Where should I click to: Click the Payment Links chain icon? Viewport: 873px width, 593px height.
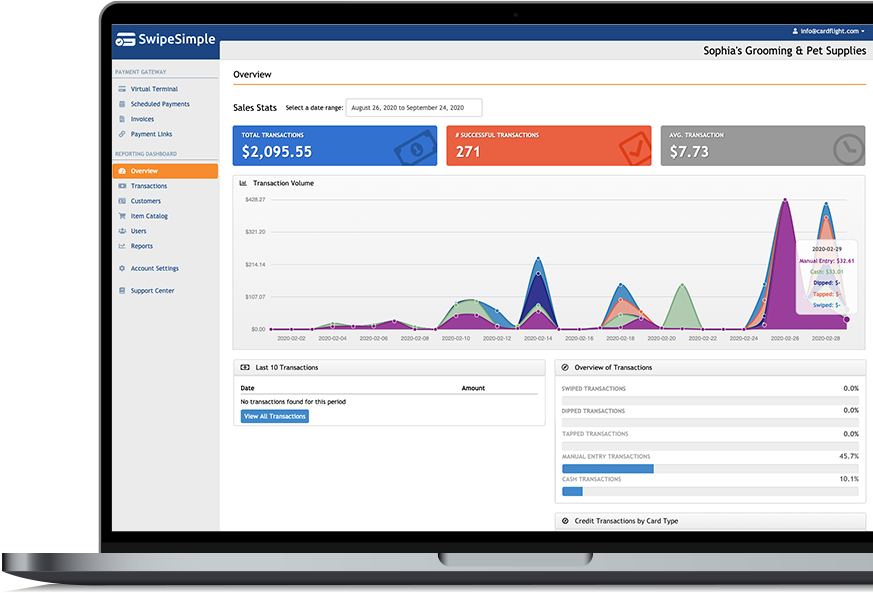(122, 134)
